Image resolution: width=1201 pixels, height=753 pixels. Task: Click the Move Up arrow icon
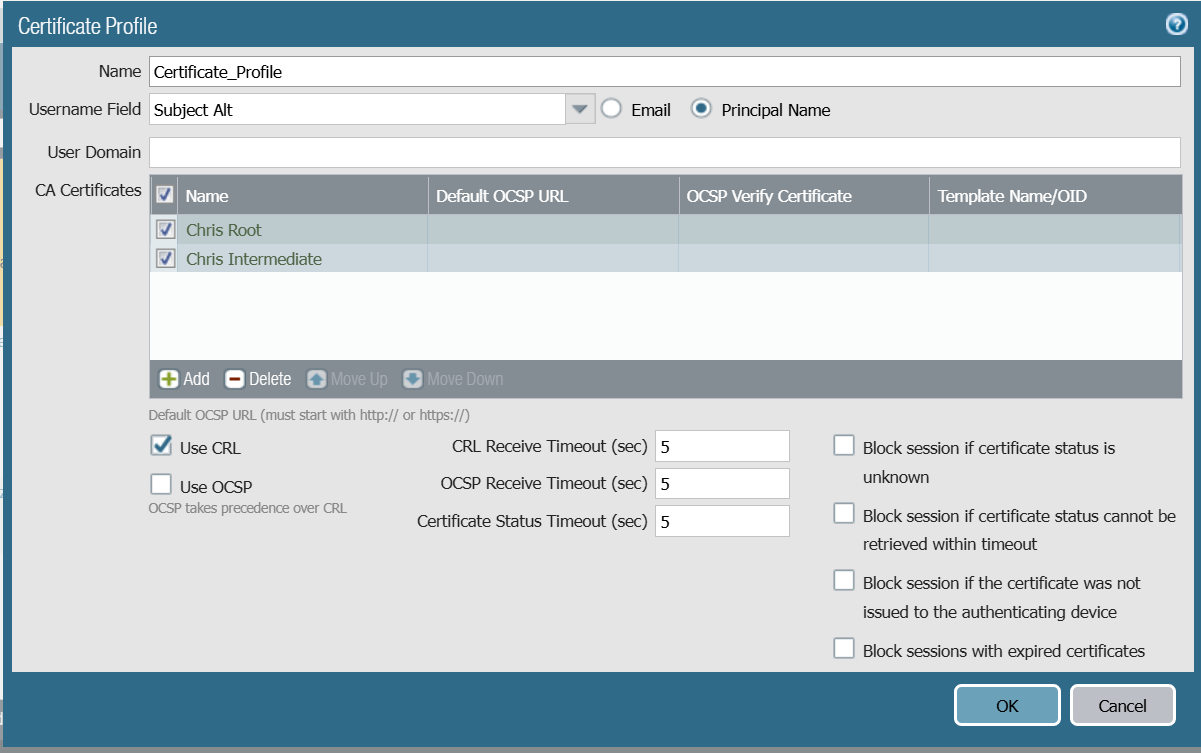pos(317,379)
